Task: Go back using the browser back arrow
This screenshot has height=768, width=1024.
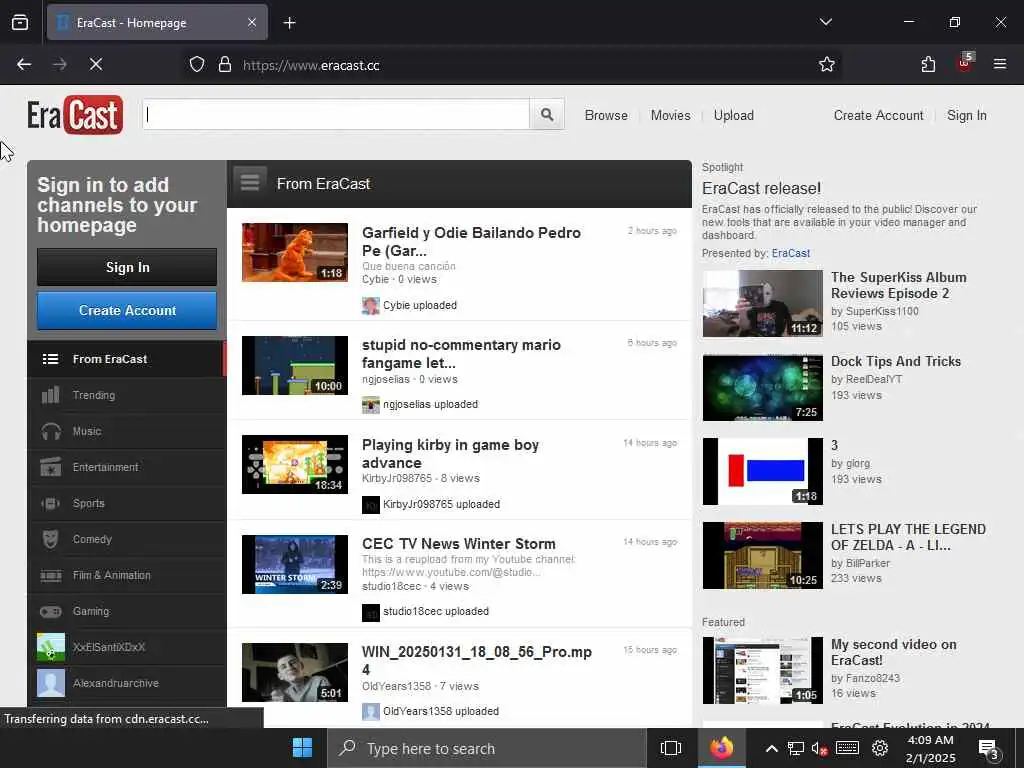Action: click(x=24, y=65)
